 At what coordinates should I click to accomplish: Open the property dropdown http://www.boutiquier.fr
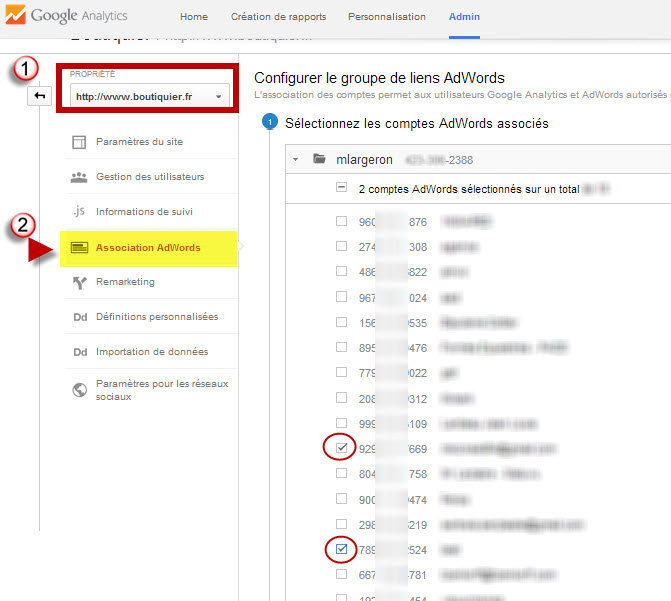point(150,96)
